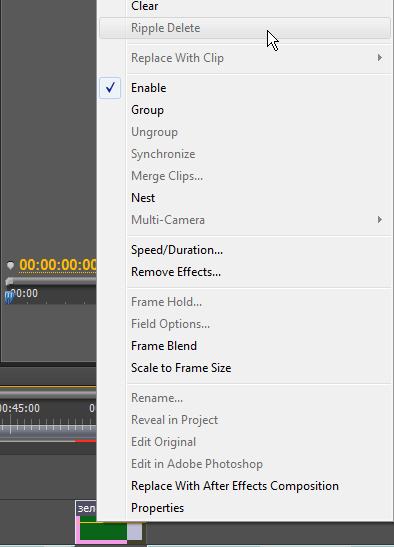Toggle the Enable checkmark
Screen dimensions: 394x547
click(110, 88)
